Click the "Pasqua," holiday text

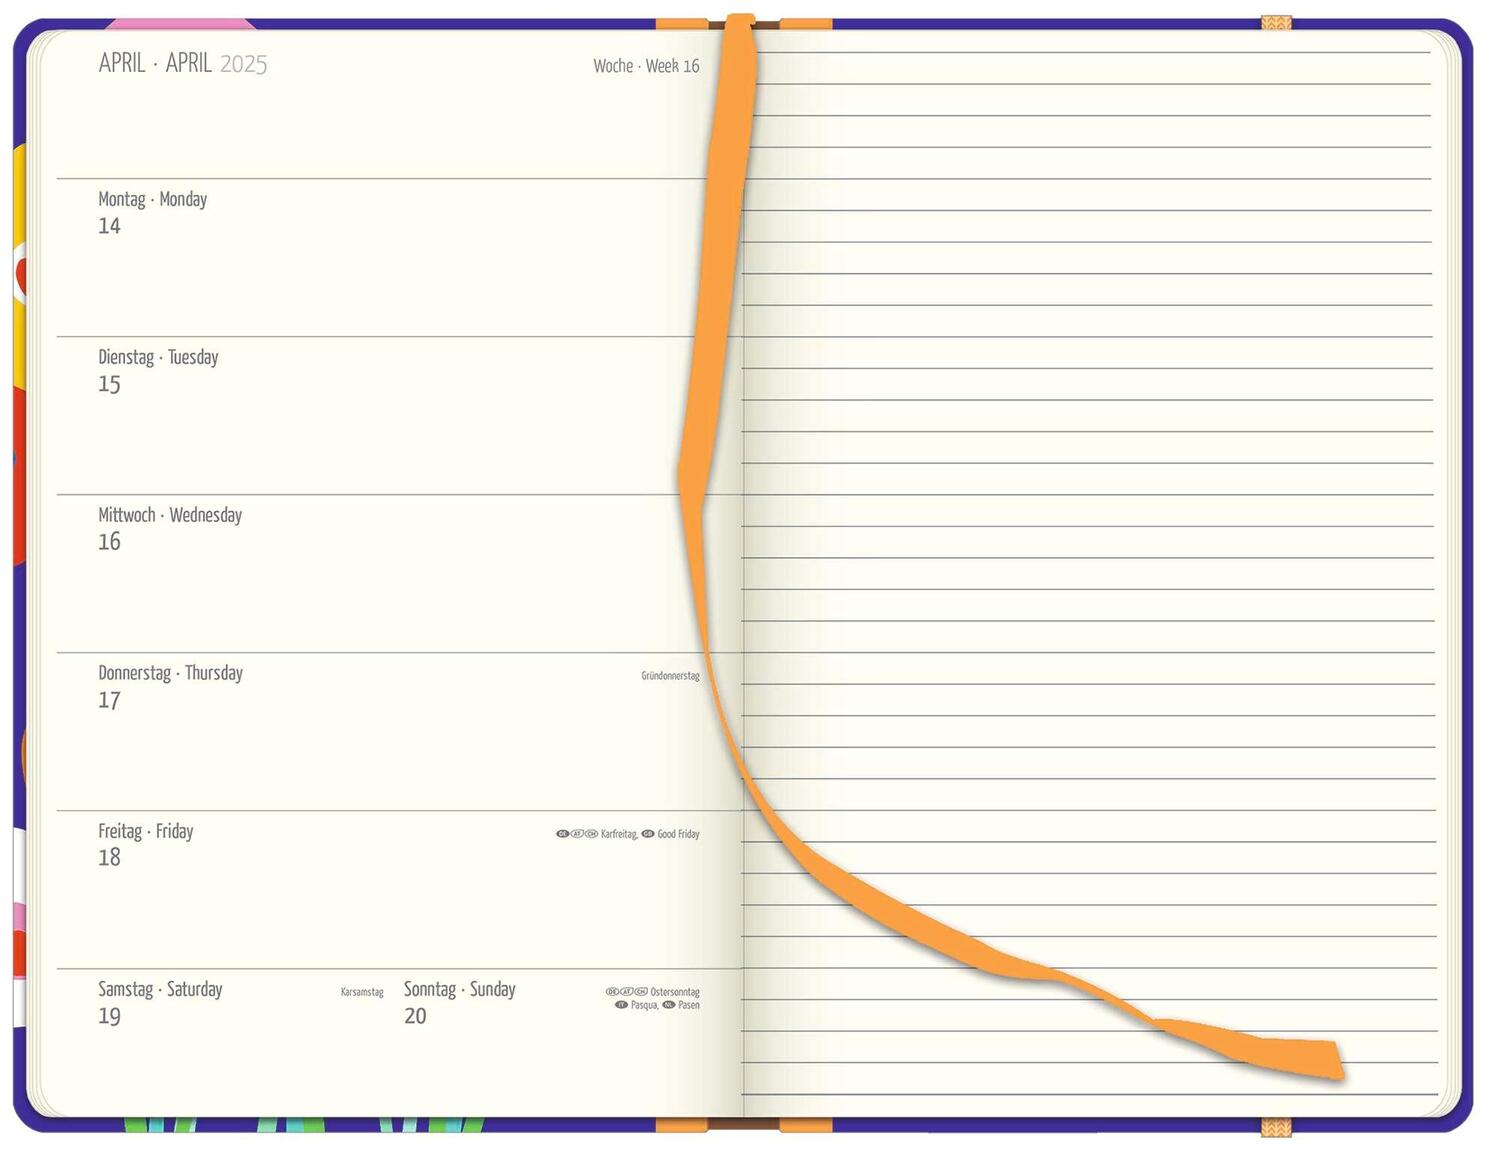pos(645,1005)
